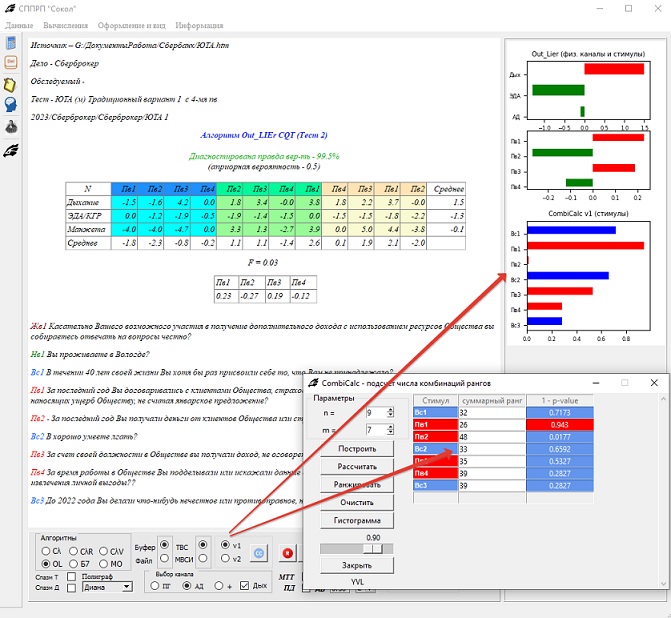671x618 pixels.
Task: Click the n value input field
Action: [x=376, y=413]
